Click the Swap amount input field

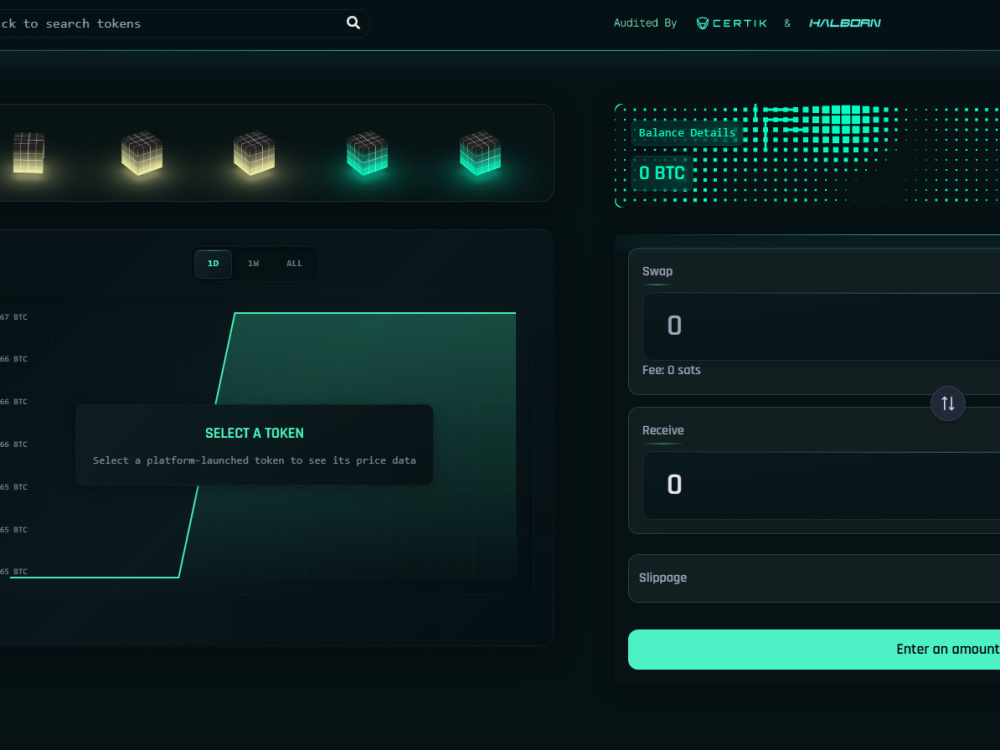pyautogui.click(x=821, y=327)
